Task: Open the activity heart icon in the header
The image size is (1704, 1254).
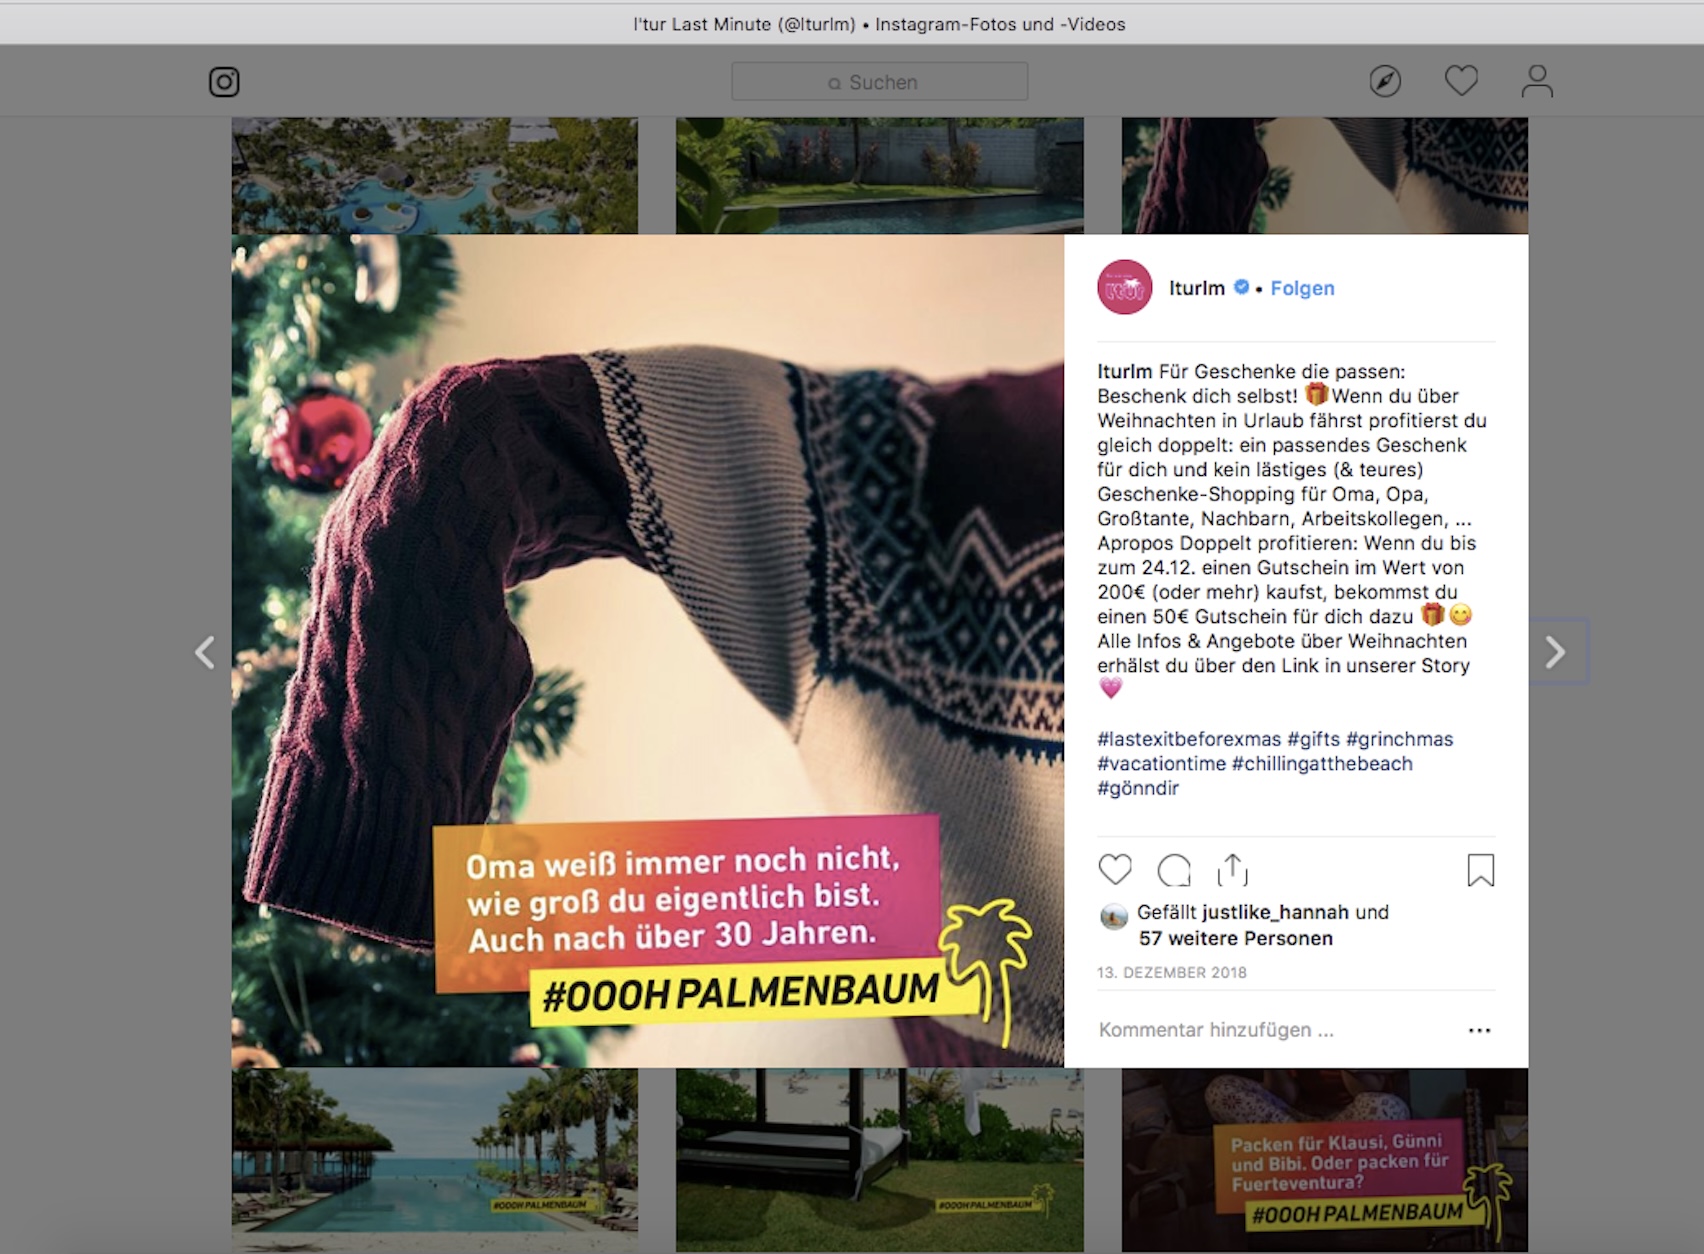Action: tap(1461, 81)
